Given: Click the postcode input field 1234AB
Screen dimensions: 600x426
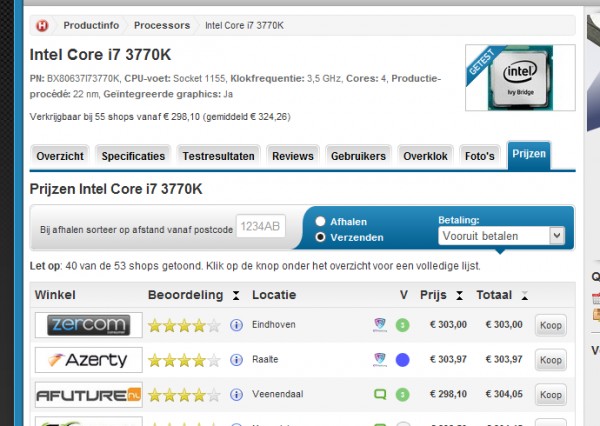Looking at the screenshot, I should pos(261,226).
